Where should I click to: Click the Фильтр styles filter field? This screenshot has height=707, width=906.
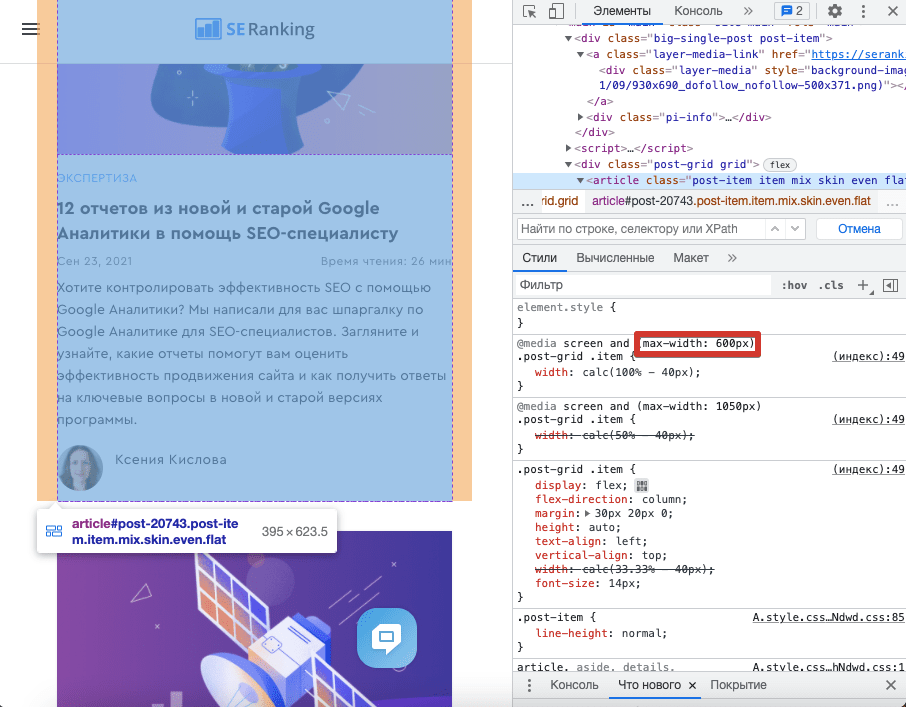click(640, 285)
